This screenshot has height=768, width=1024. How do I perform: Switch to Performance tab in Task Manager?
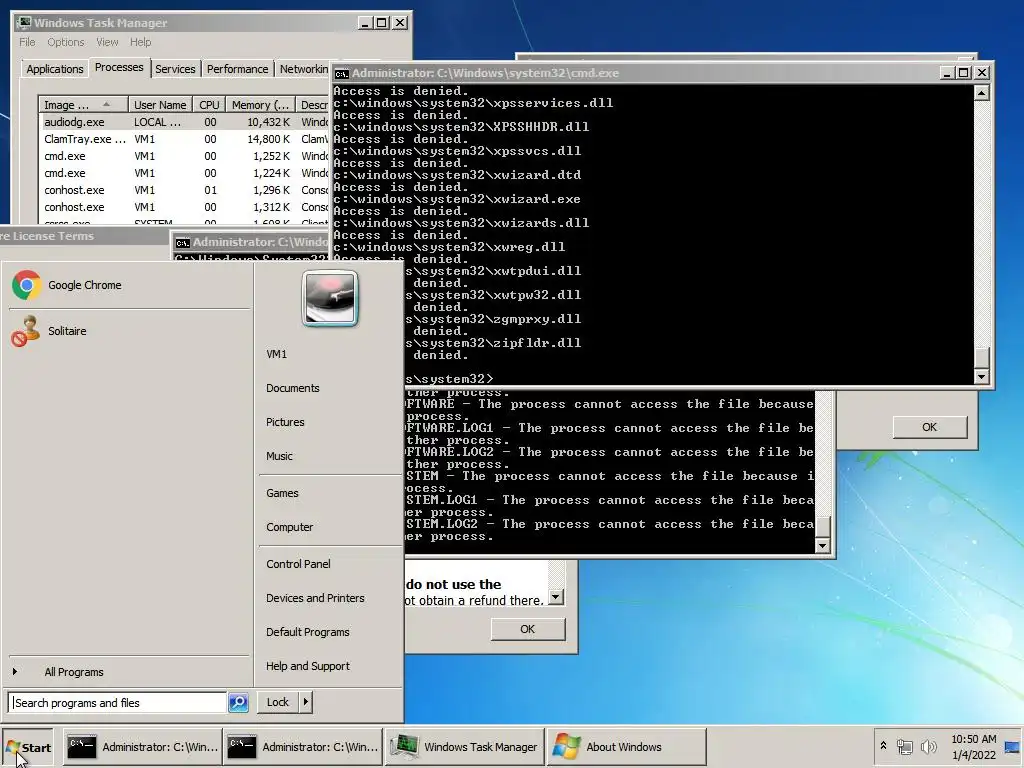point(238,69)
